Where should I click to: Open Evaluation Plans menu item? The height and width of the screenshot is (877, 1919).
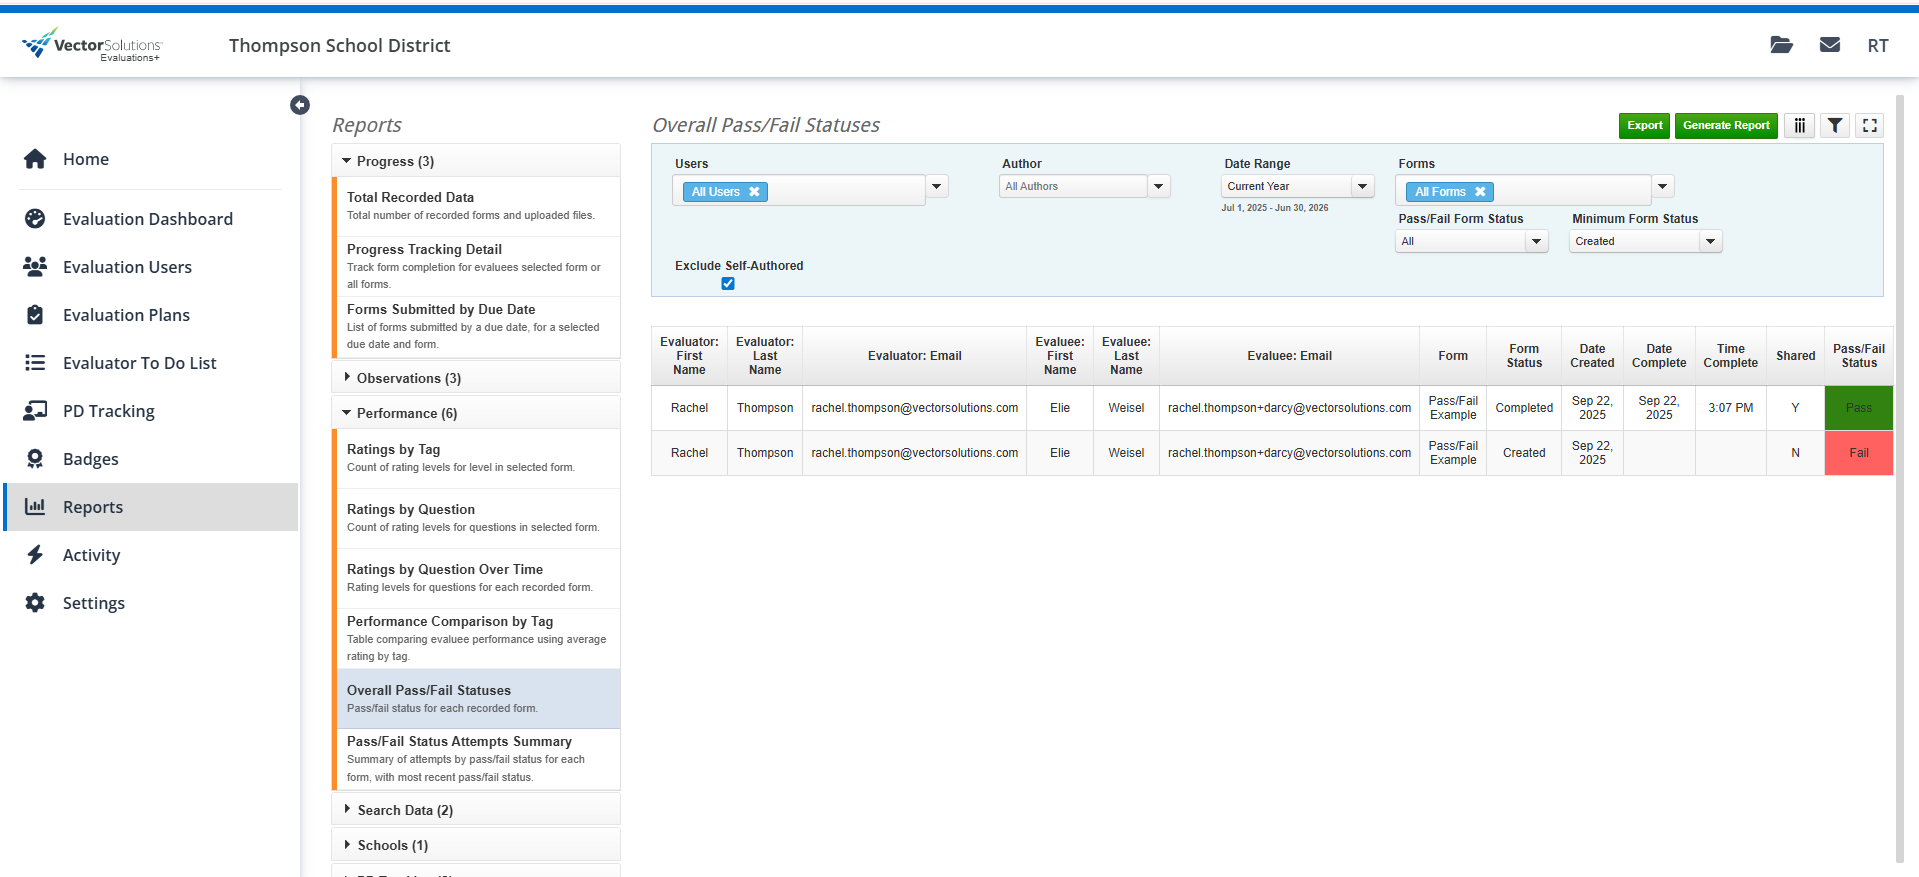pos(126,315)
